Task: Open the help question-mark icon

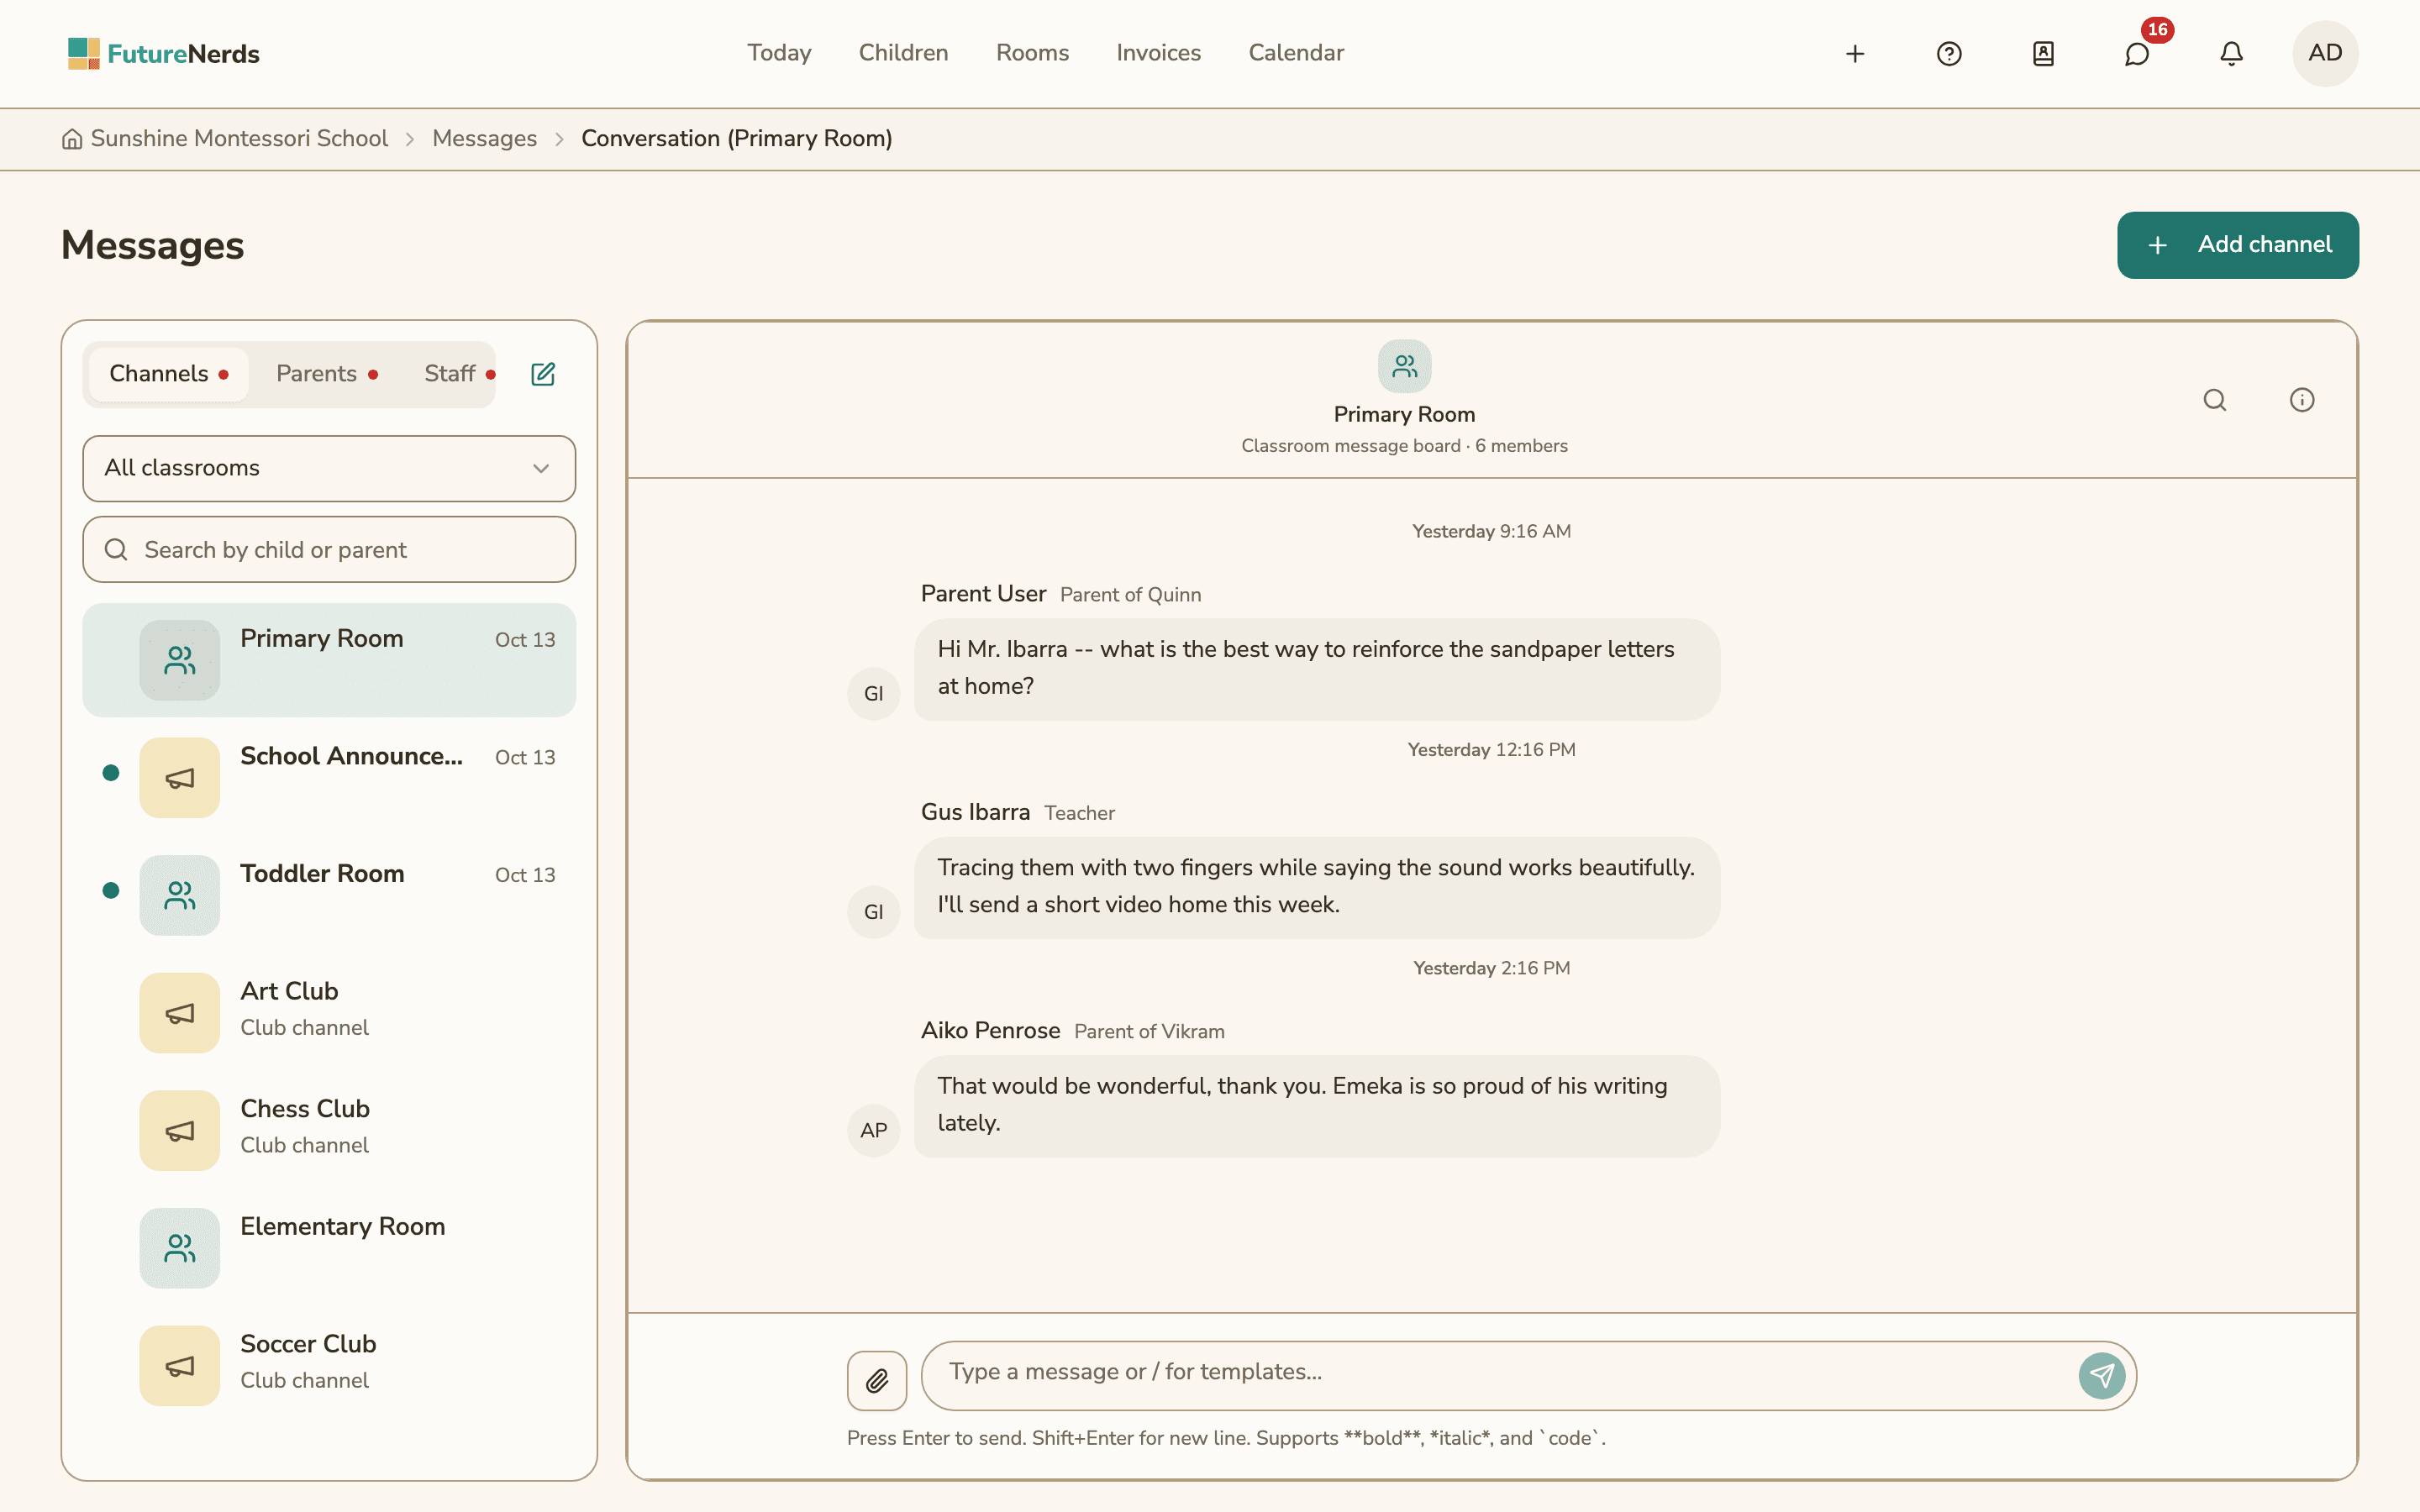Action: pos(1949,54)
